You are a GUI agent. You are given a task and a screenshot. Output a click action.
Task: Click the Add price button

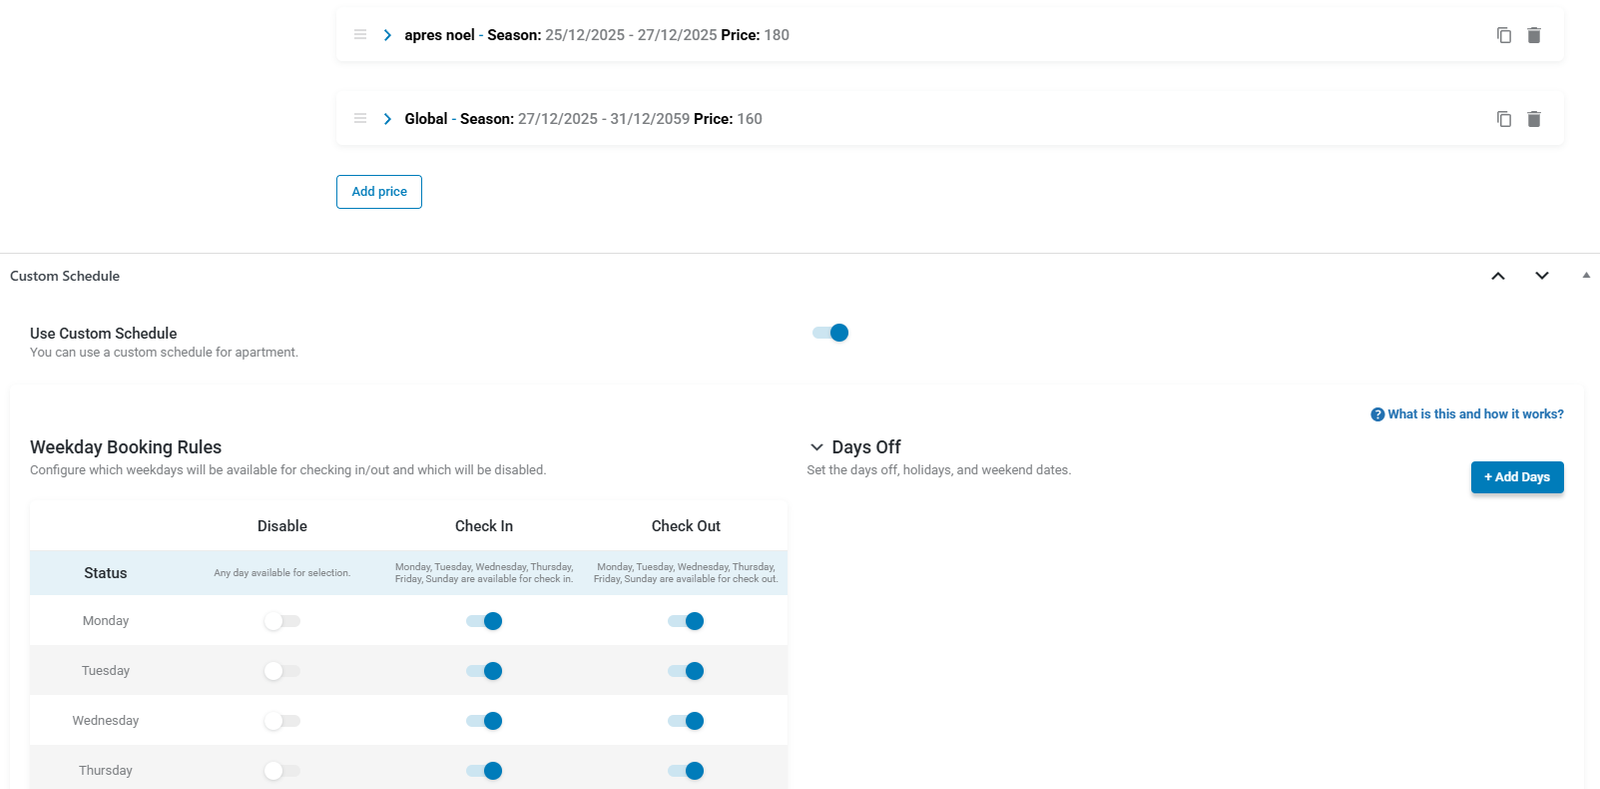coord(379,192)
